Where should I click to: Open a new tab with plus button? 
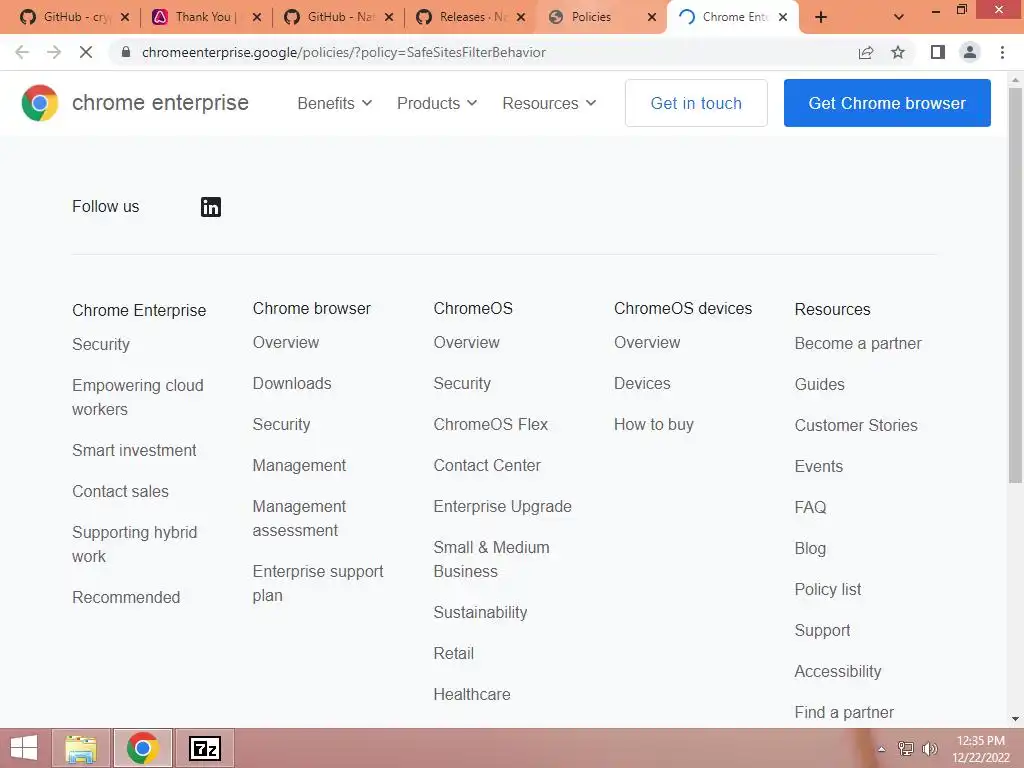click(x=821, y=18)
